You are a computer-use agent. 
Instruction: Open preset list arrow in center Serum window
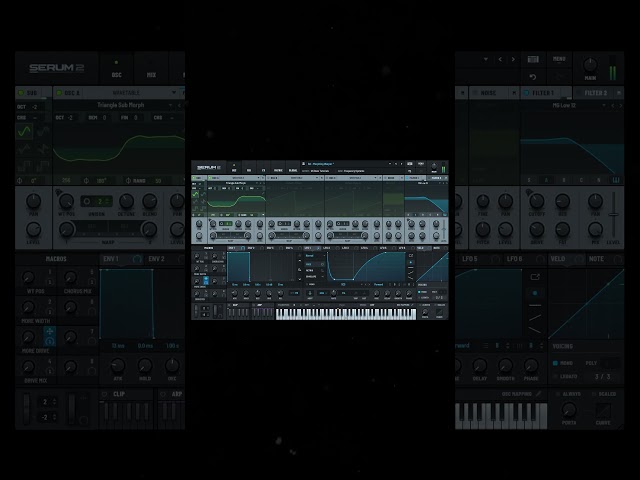[390, 164]
